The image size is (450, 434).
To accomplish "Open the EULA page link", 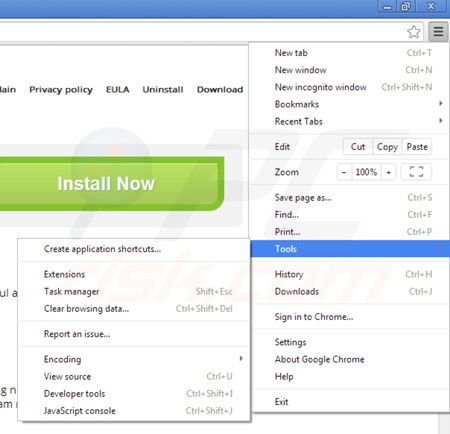I will click(x=118, y=90).
